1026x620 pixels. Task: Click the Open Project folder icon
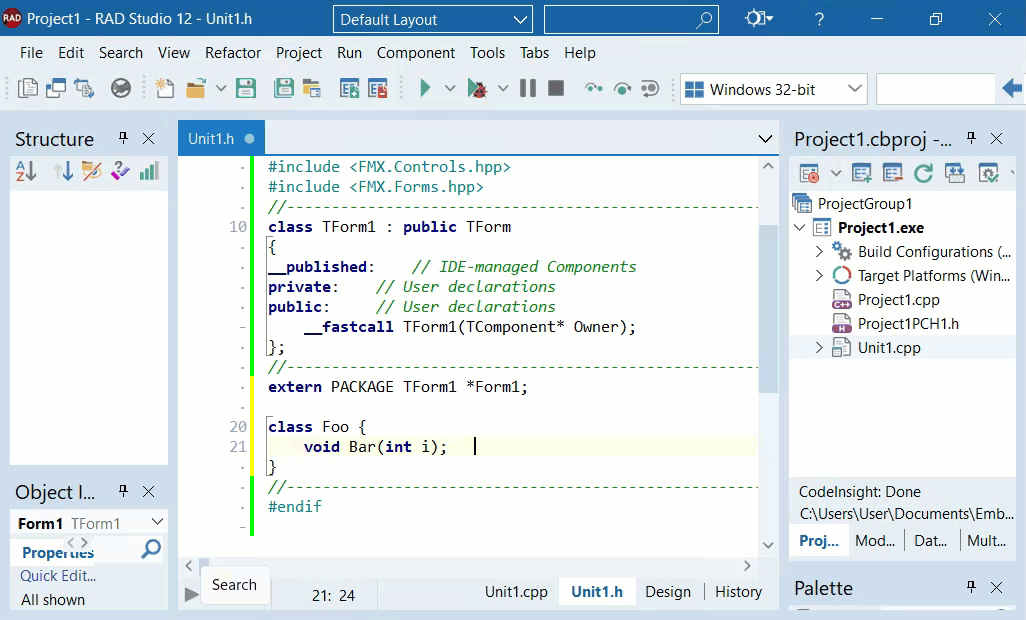311,88
